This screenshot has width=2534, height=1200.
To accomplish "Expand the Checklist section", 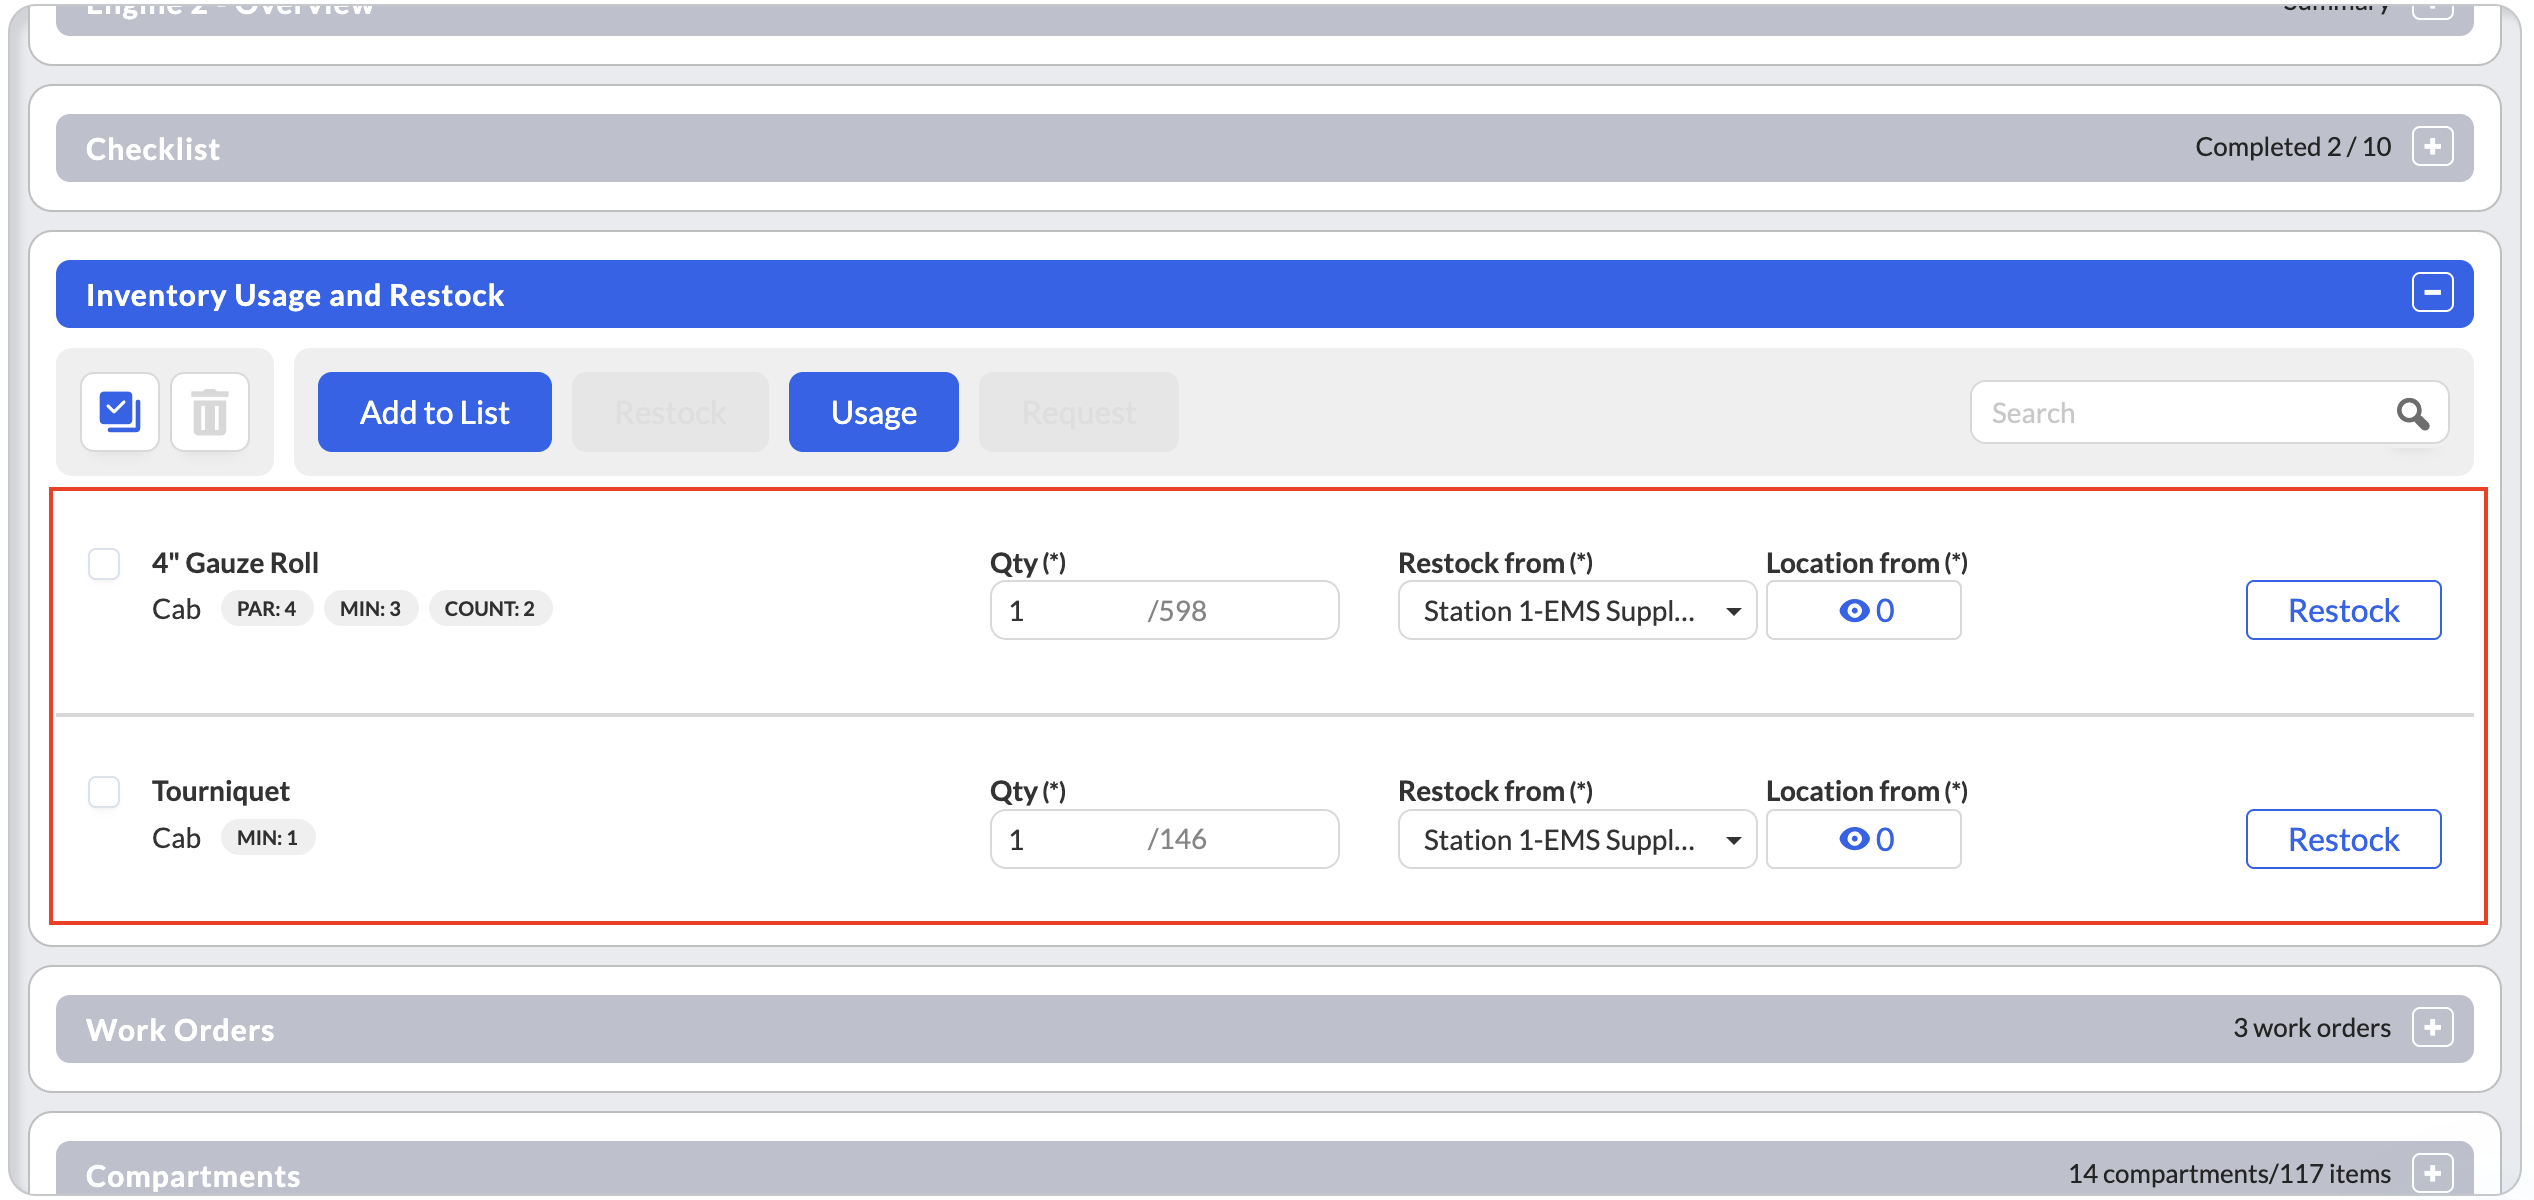I will click(2432, 147).
